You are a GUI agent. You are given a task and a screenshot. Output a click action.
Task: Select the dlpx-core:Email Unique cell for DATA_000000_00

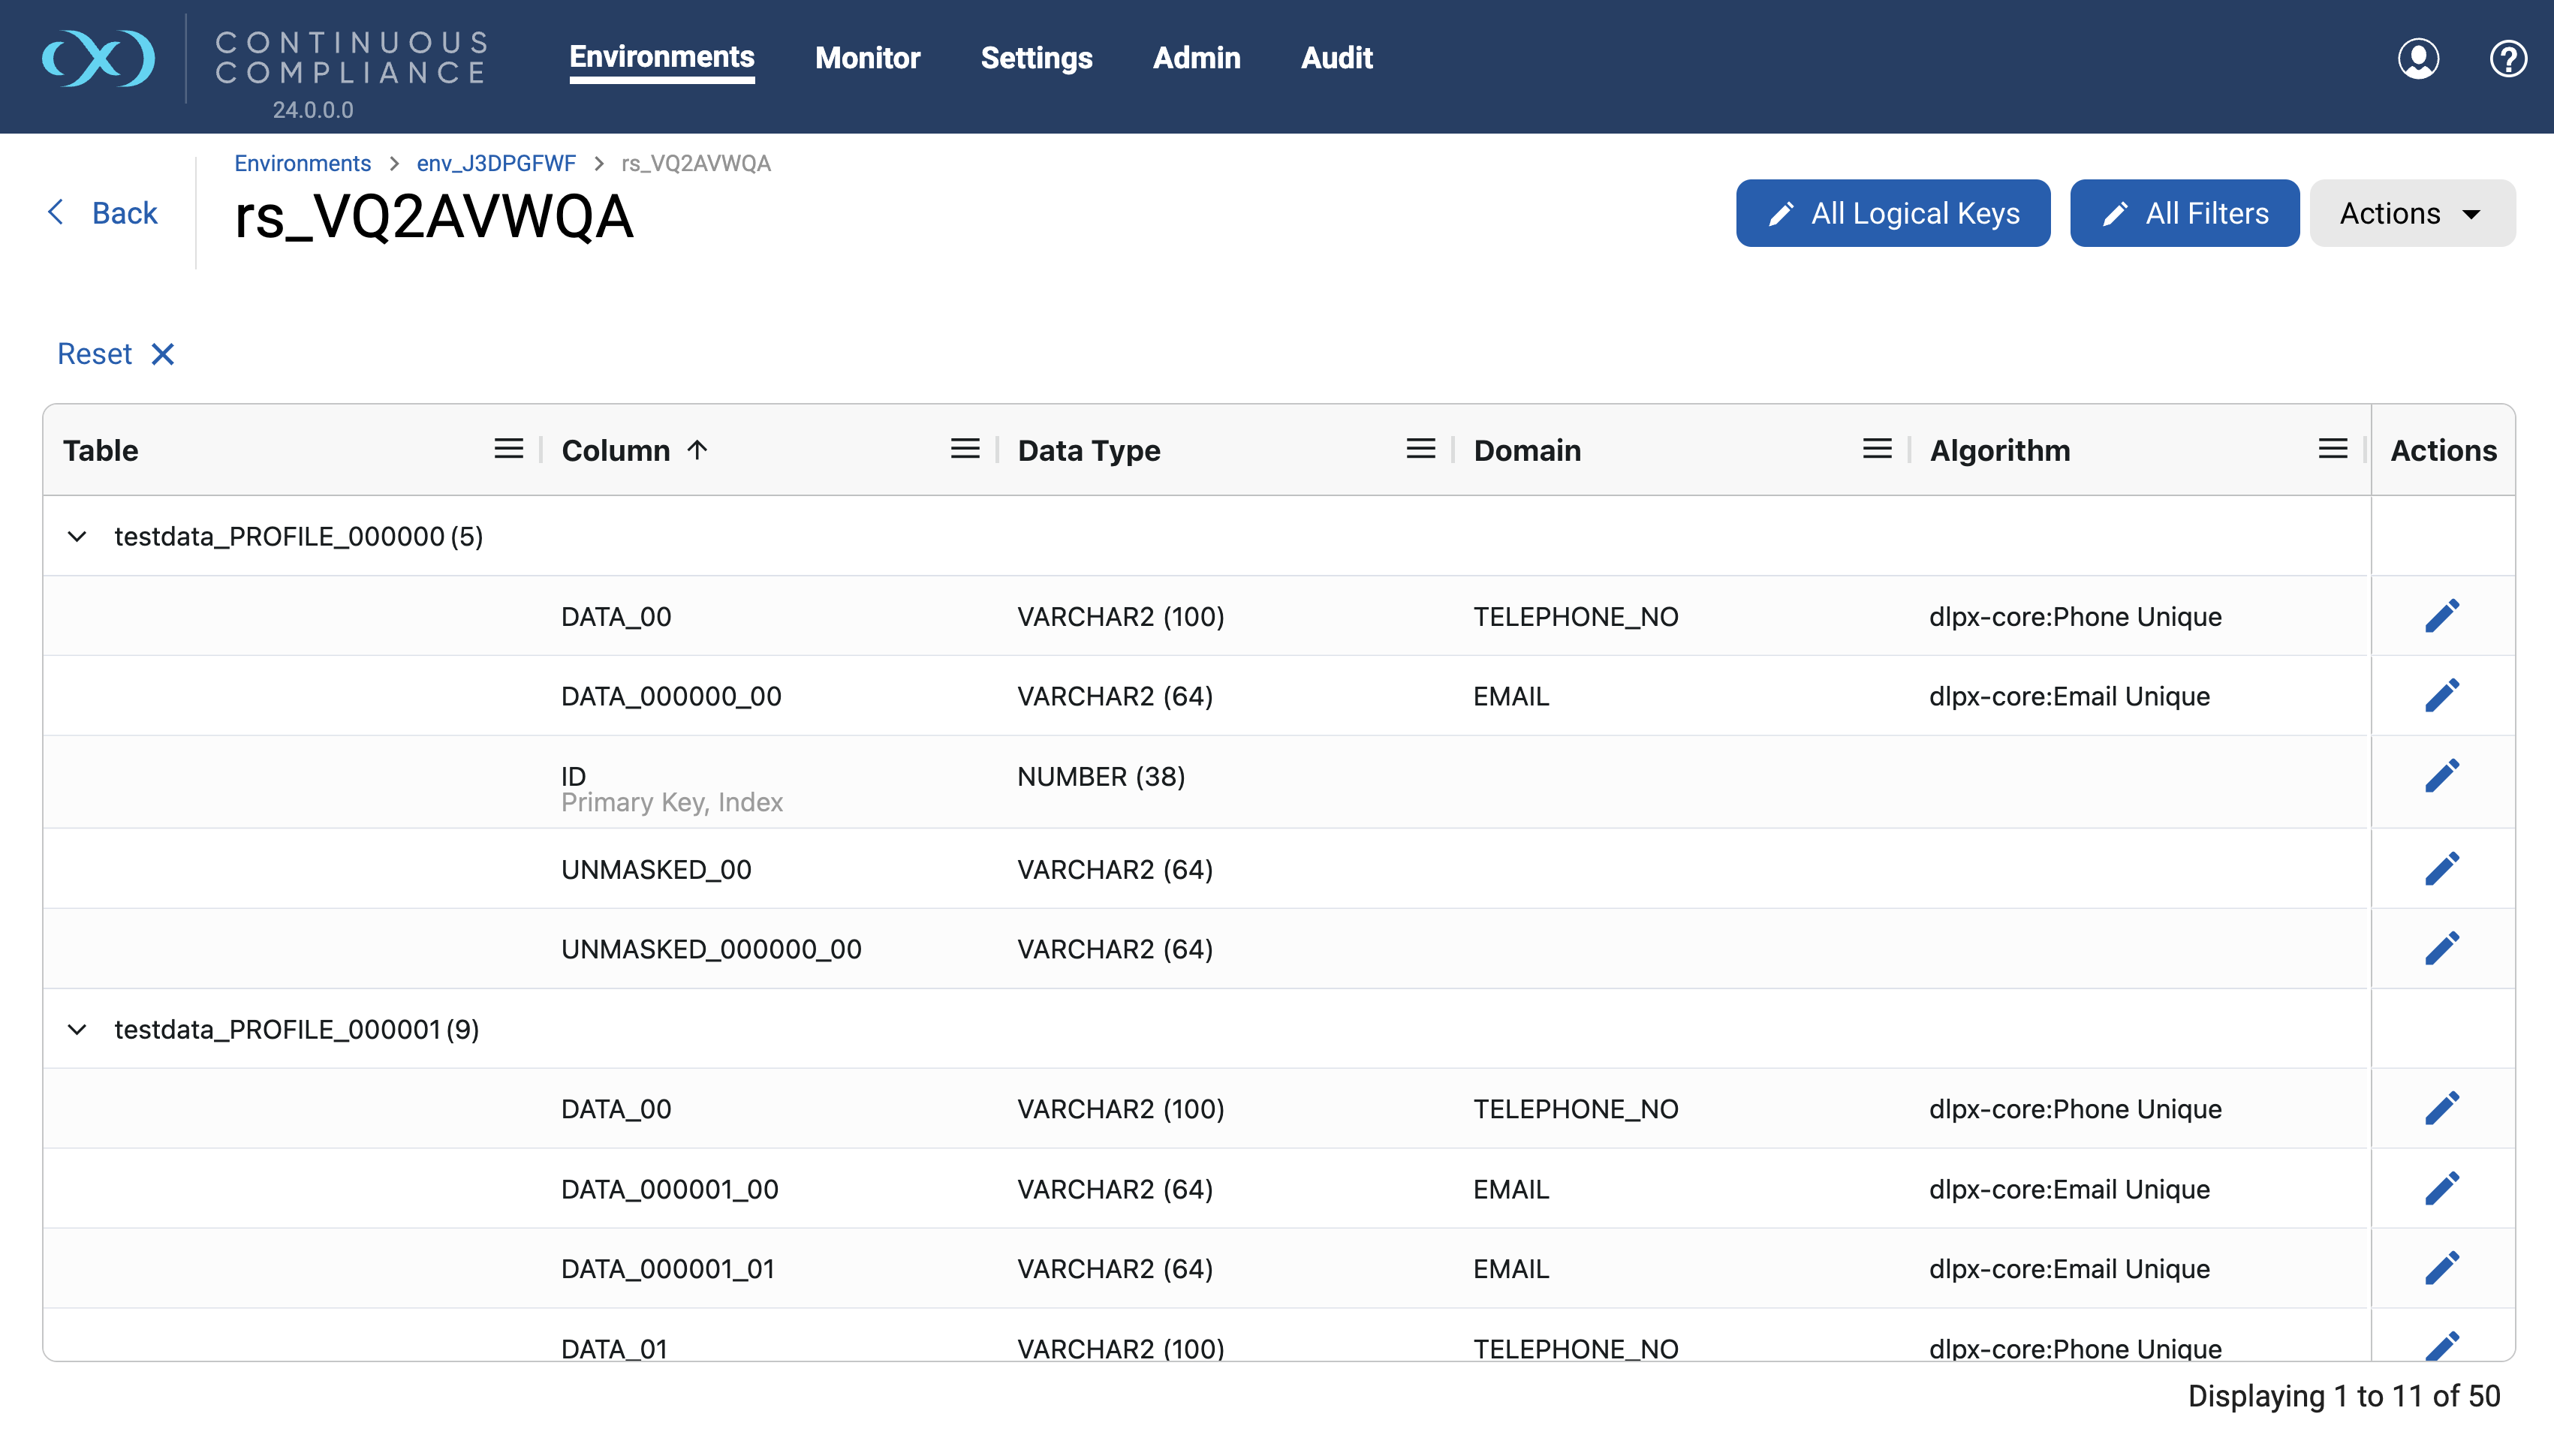[2069, 697]
